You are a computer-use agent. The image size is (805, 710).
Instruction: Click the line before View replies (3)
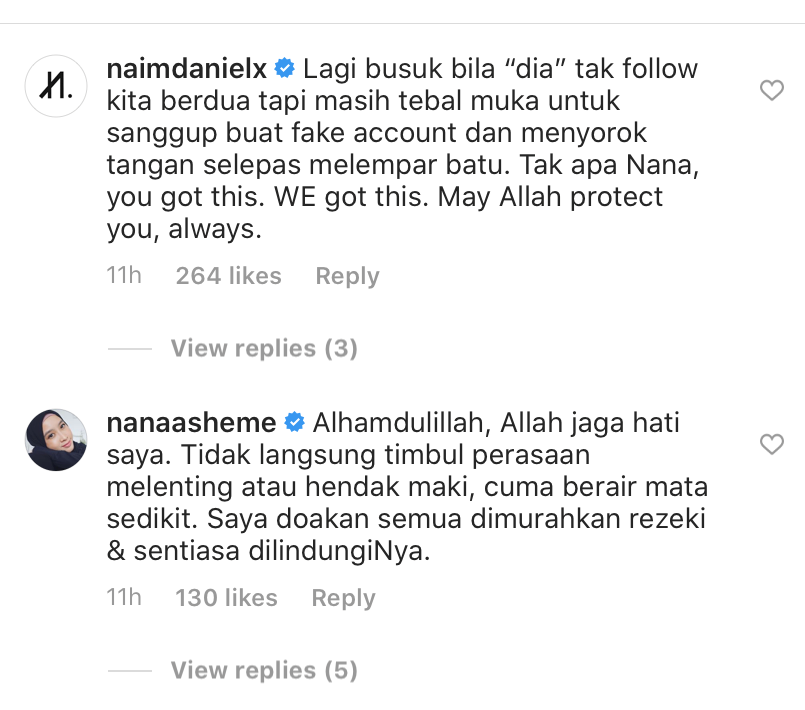pyautogui.click(x=130, y=349)
